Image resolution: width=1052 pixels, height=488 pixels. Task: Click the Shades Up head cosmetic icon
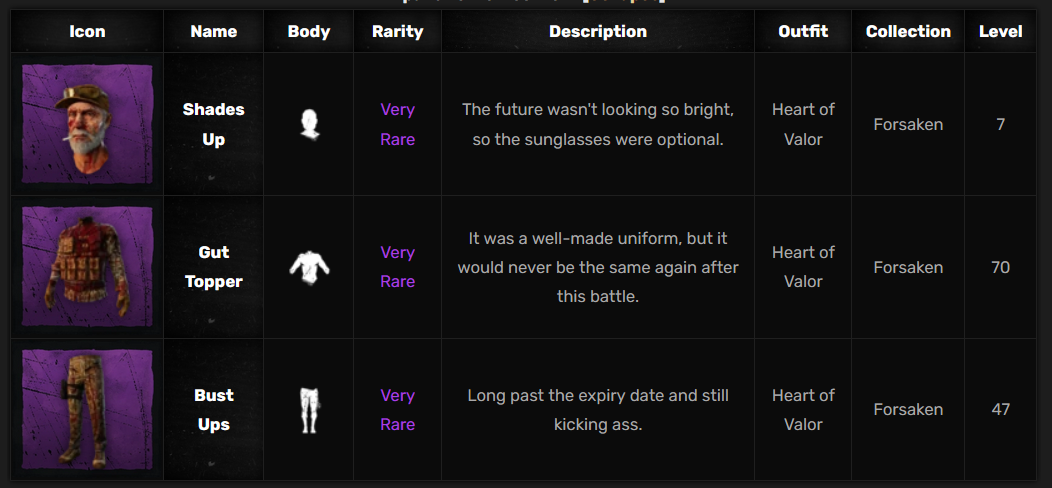pyautogui.click(x=87, y=124)
